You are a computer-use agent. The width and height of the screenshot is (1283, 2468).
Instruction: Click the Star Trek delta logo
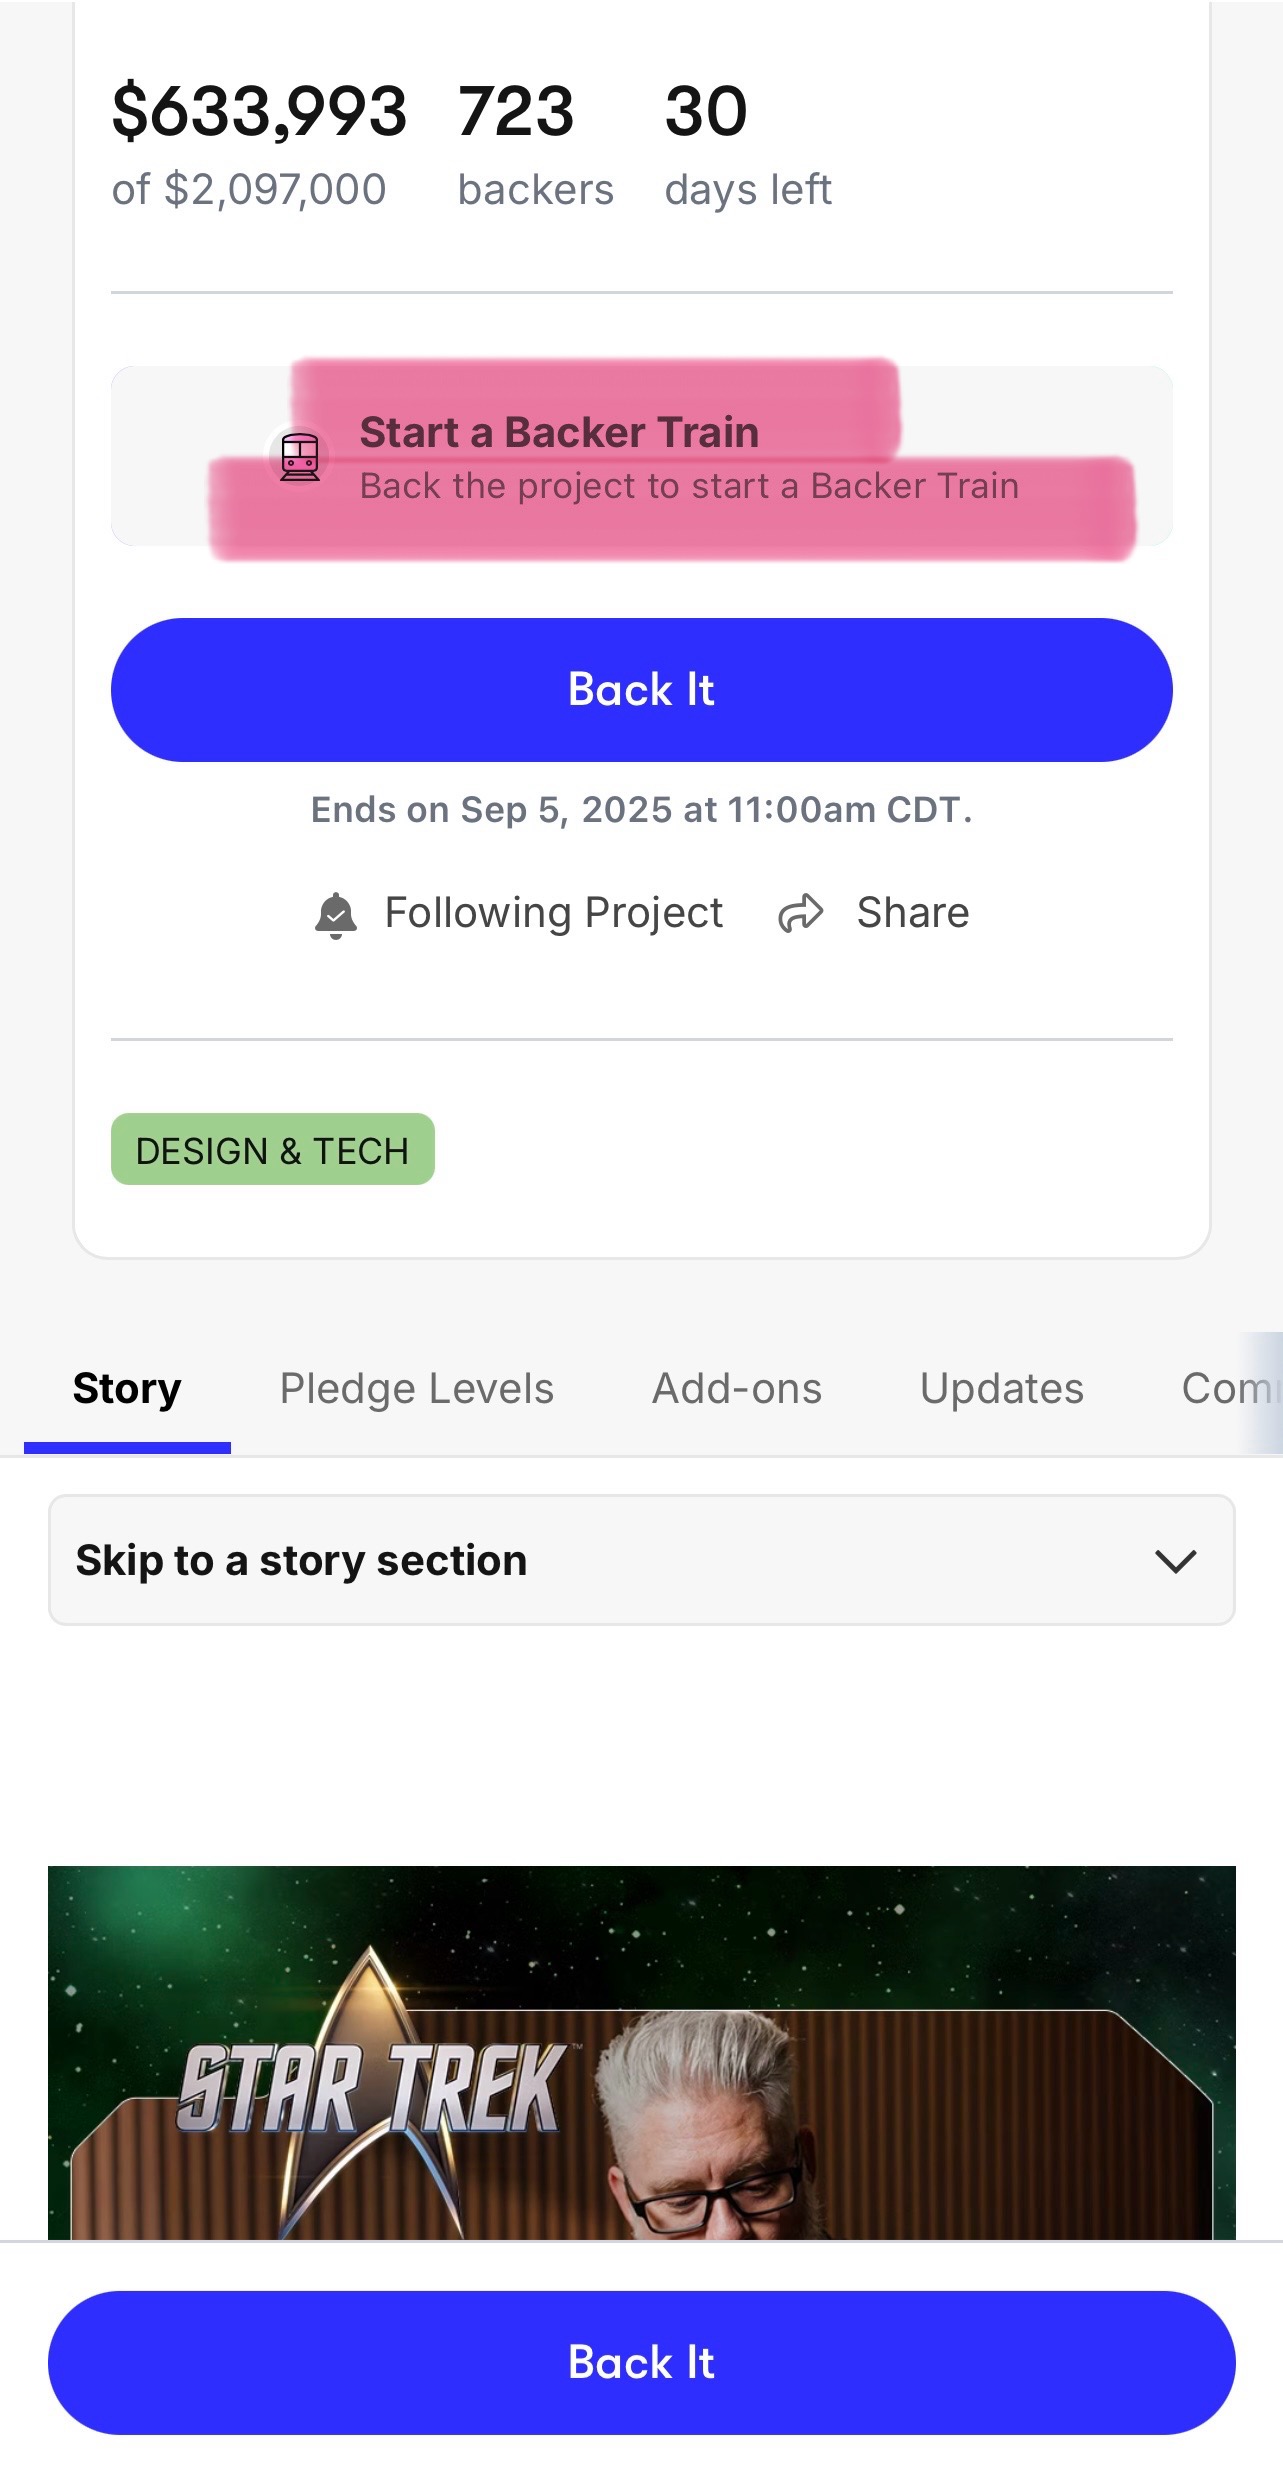(372, 2090)
